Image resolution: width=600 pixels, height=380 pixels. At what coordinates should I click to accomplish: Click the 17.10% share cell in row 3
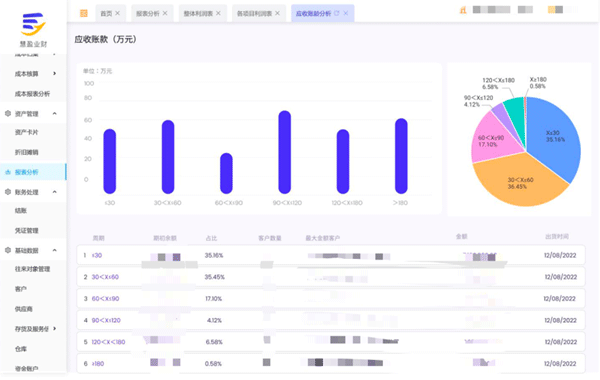click(214, 298)
